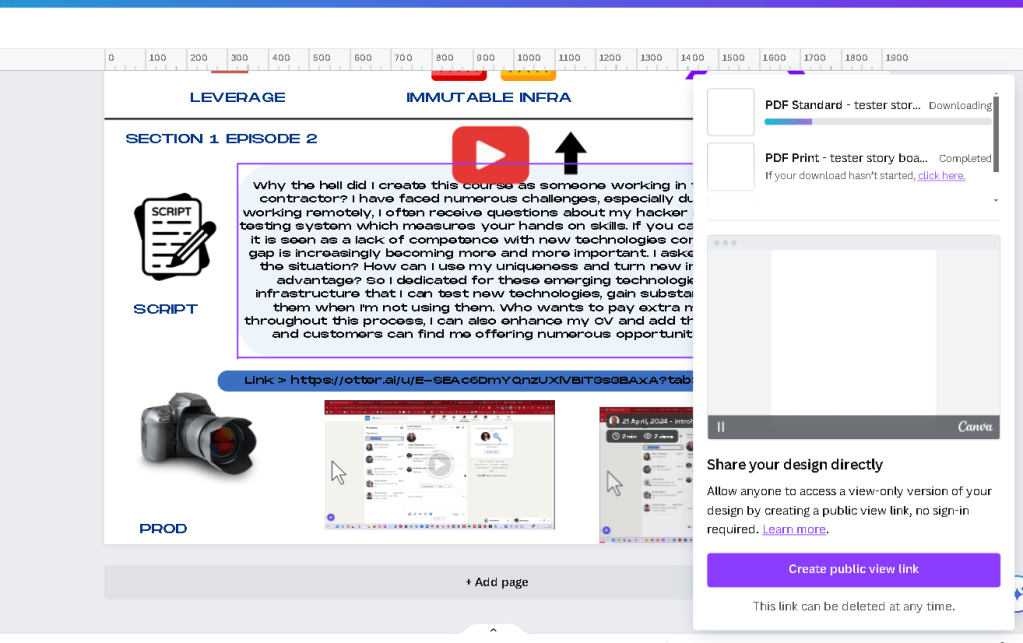
Task: Click the Canva logo in preview
Action: click(x=975, y=426)
